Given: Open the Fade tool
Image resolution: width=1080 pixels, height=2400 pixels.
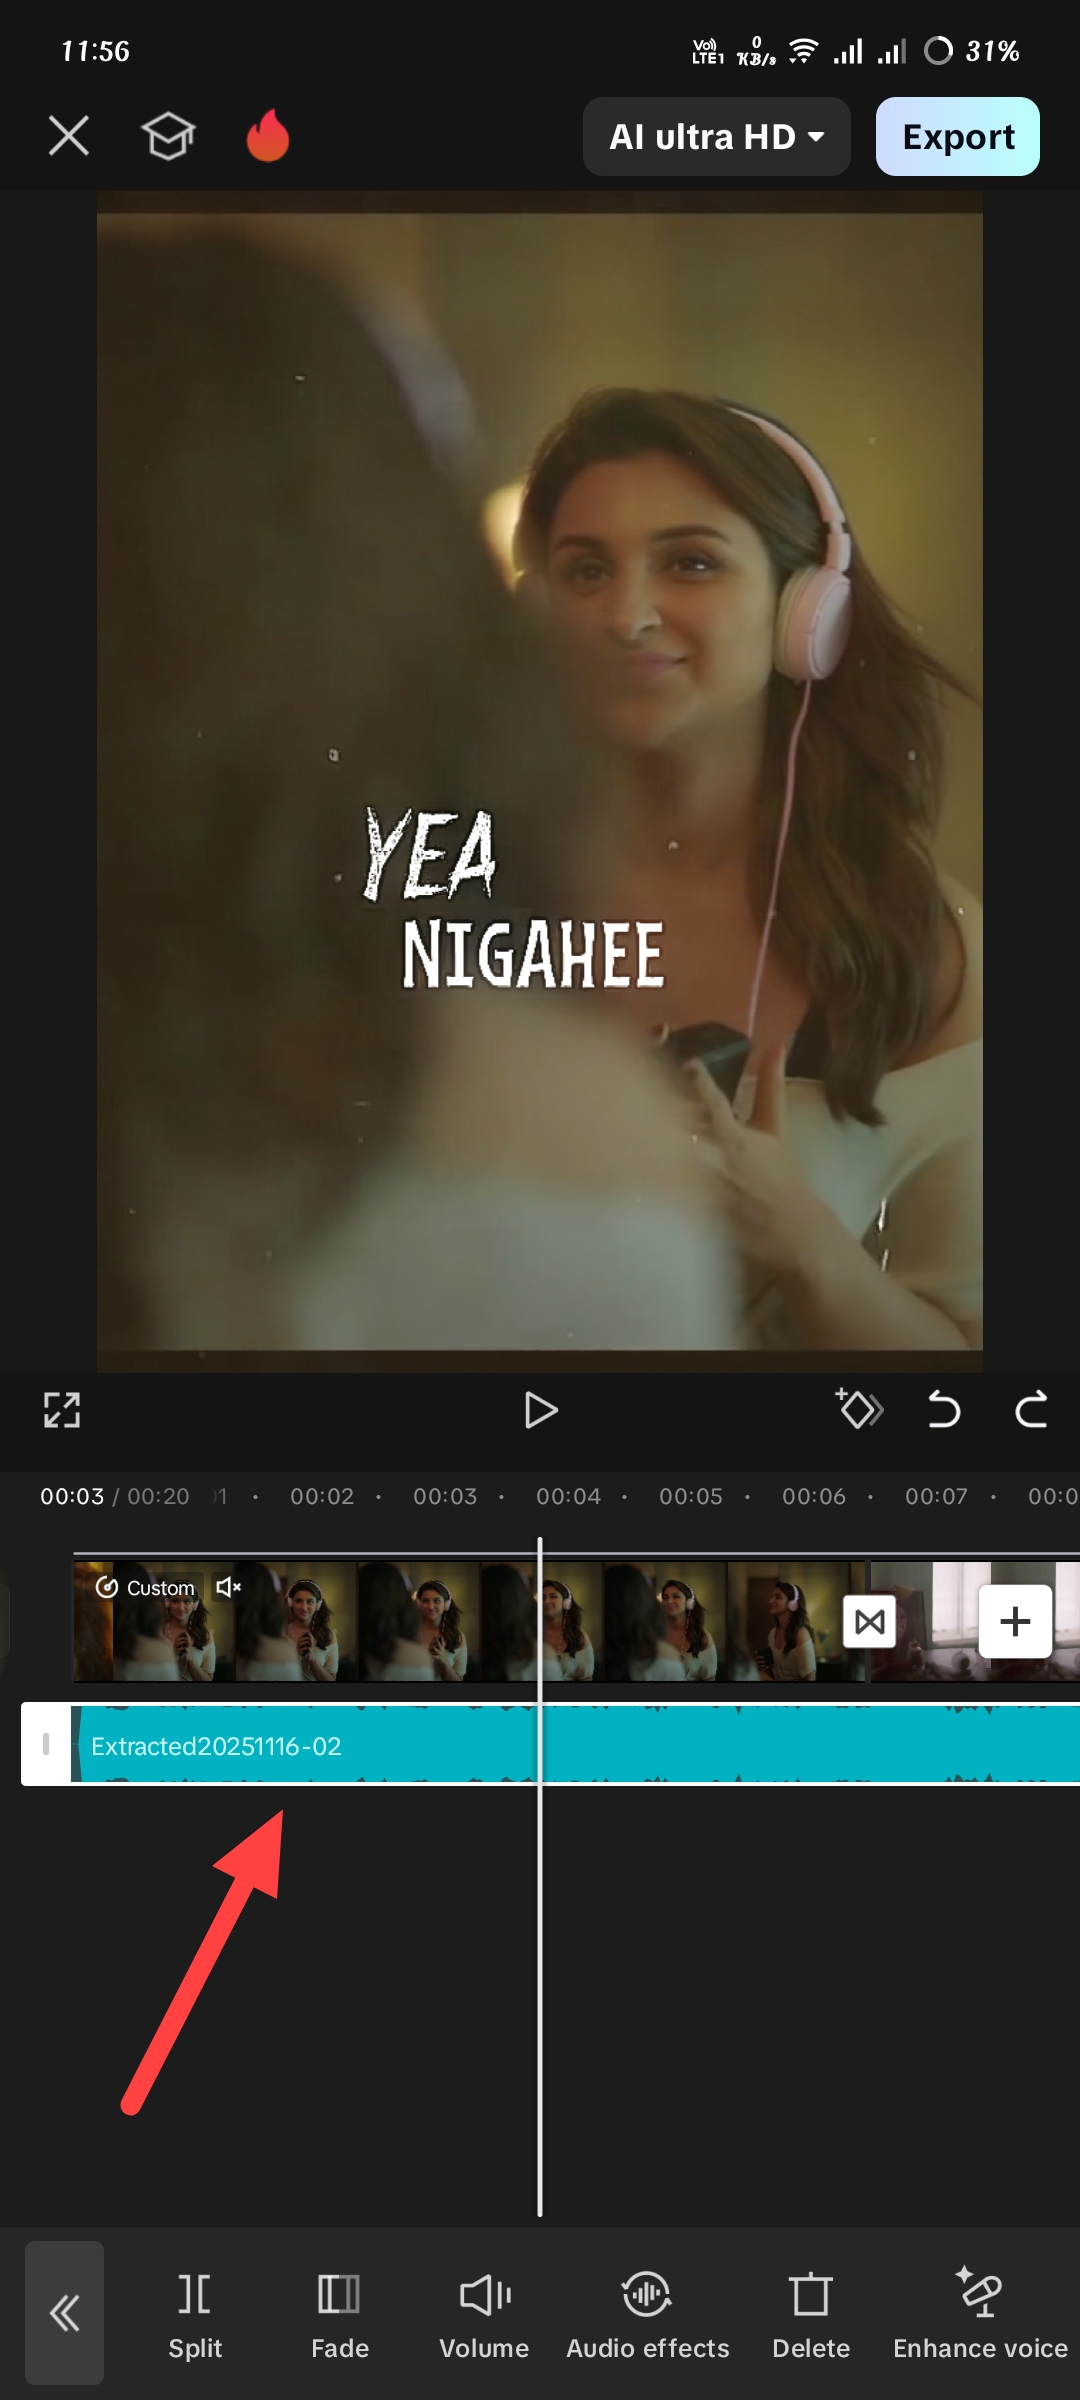Looking at the screenshot, I should (x=340, y=2316).
